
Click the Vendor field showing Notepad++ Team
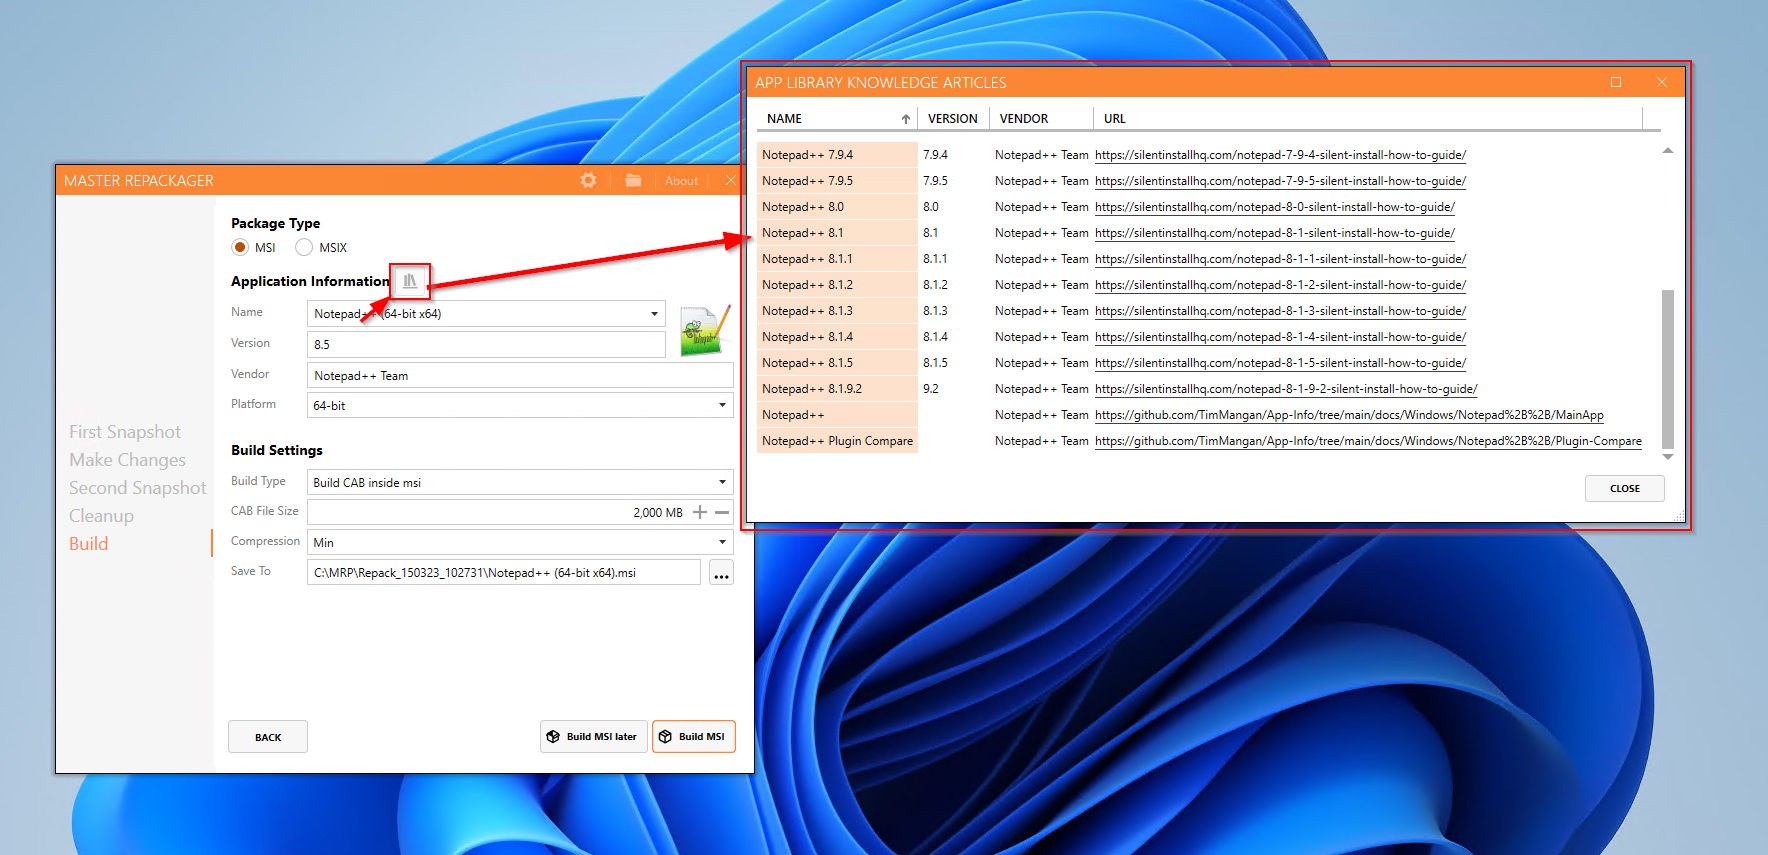pyautogui.click(x=520, y=375)
